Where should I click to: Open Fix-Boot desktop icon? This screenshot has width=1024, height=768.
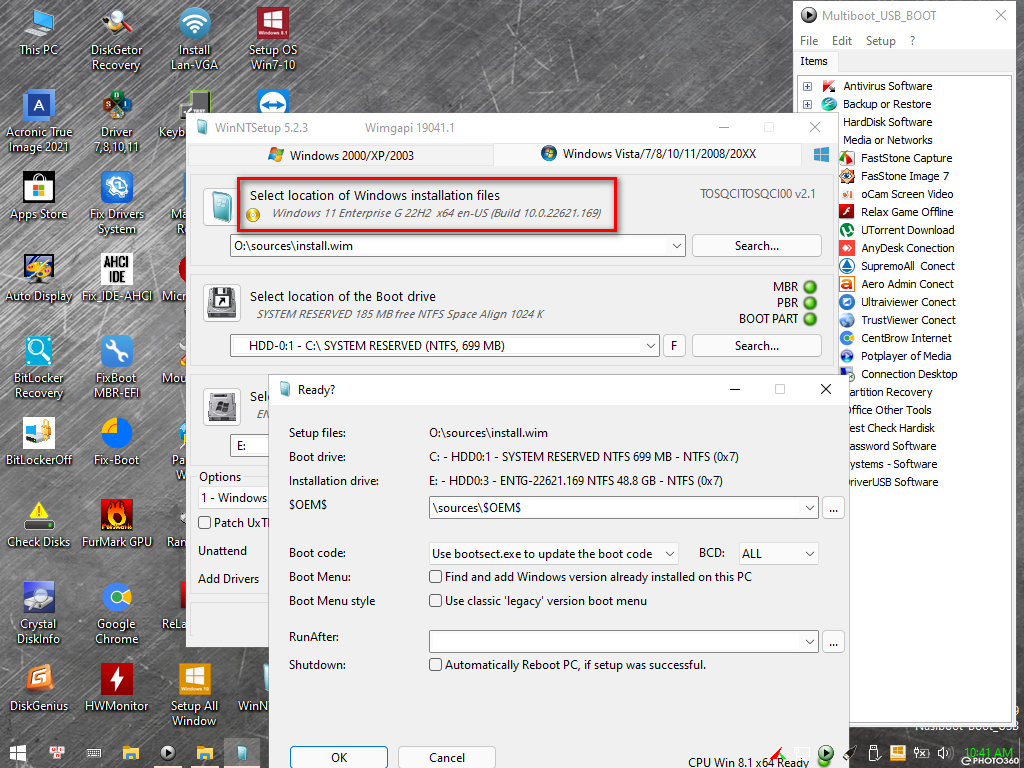click(117, 442)
